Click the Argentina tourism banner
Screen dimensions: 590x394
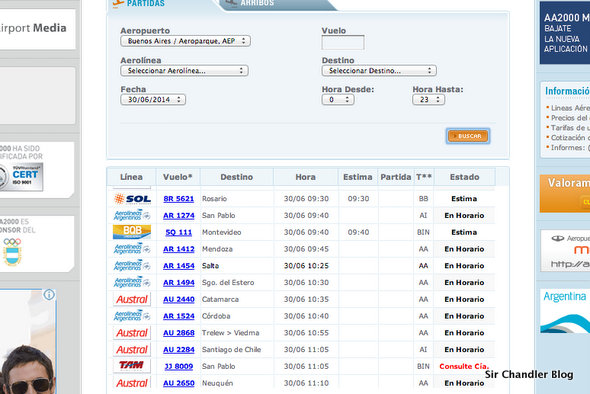coord(565,311)
